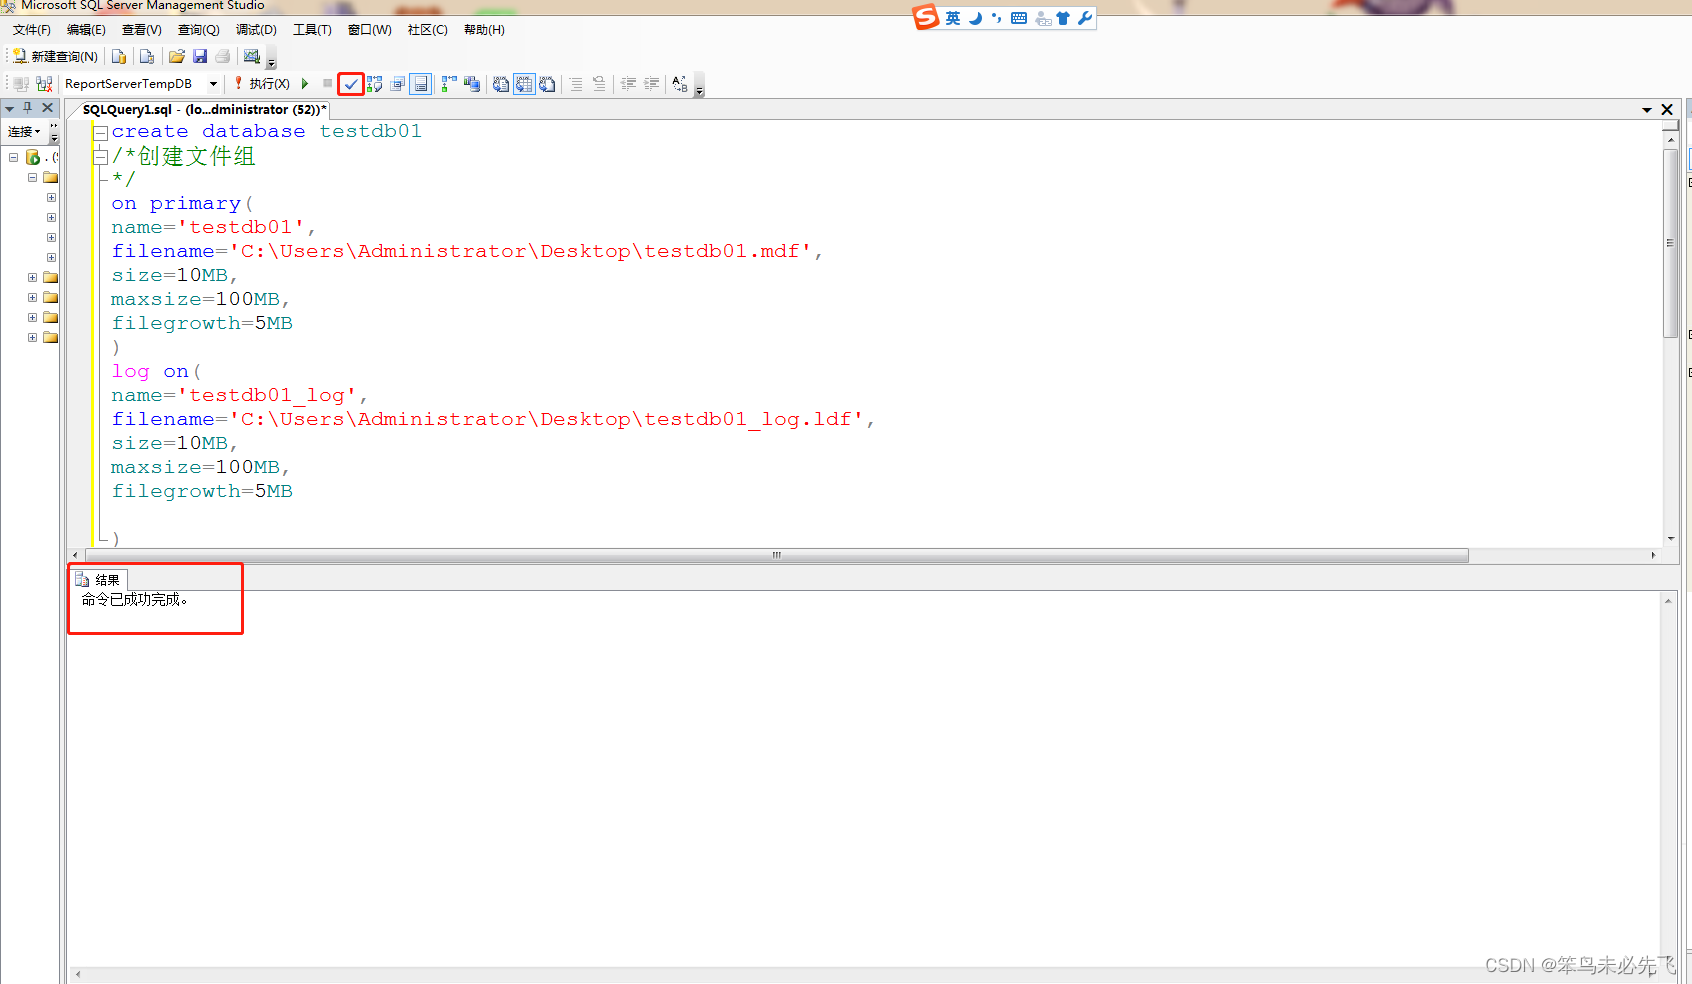Click the editor horizontal scrollbar thumb
The width and height of the screenshot is (1692, 984).
(x=777, y=555)
